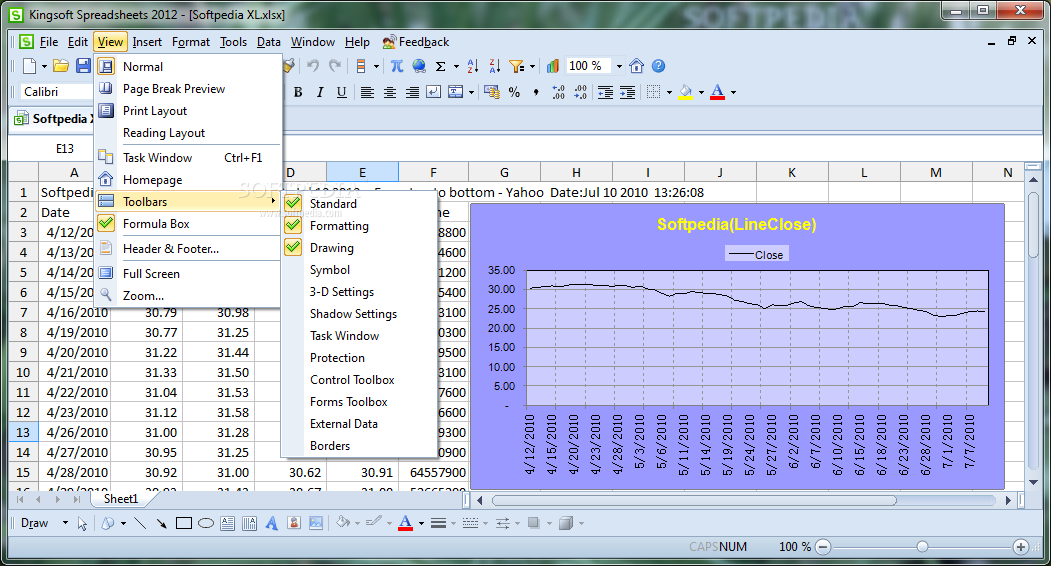The image size is (1051, 566).
Task: Click the Undo arrow icon
Action: 313,66
